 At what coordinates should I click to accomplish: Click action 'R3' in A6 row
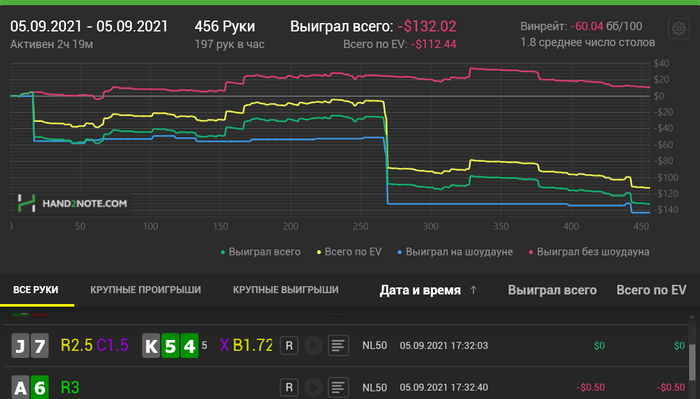click(x=70, y=387)
